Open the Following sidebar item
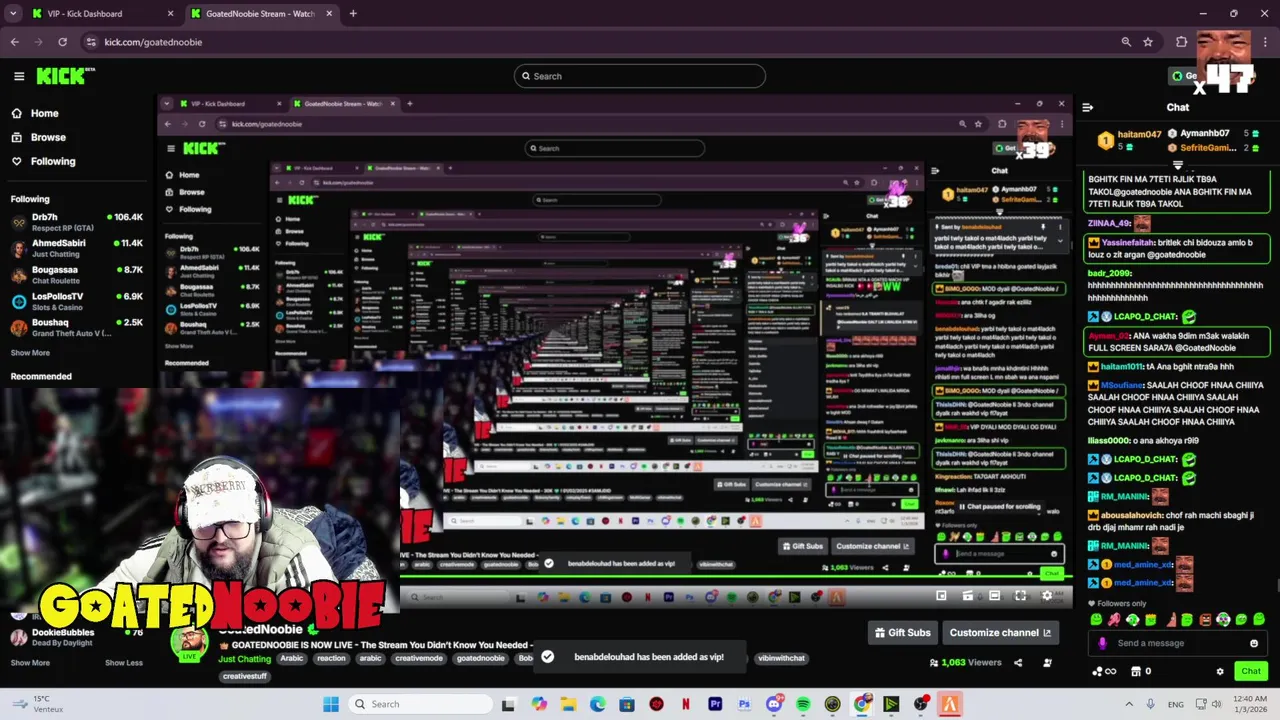 coord(52,161)
